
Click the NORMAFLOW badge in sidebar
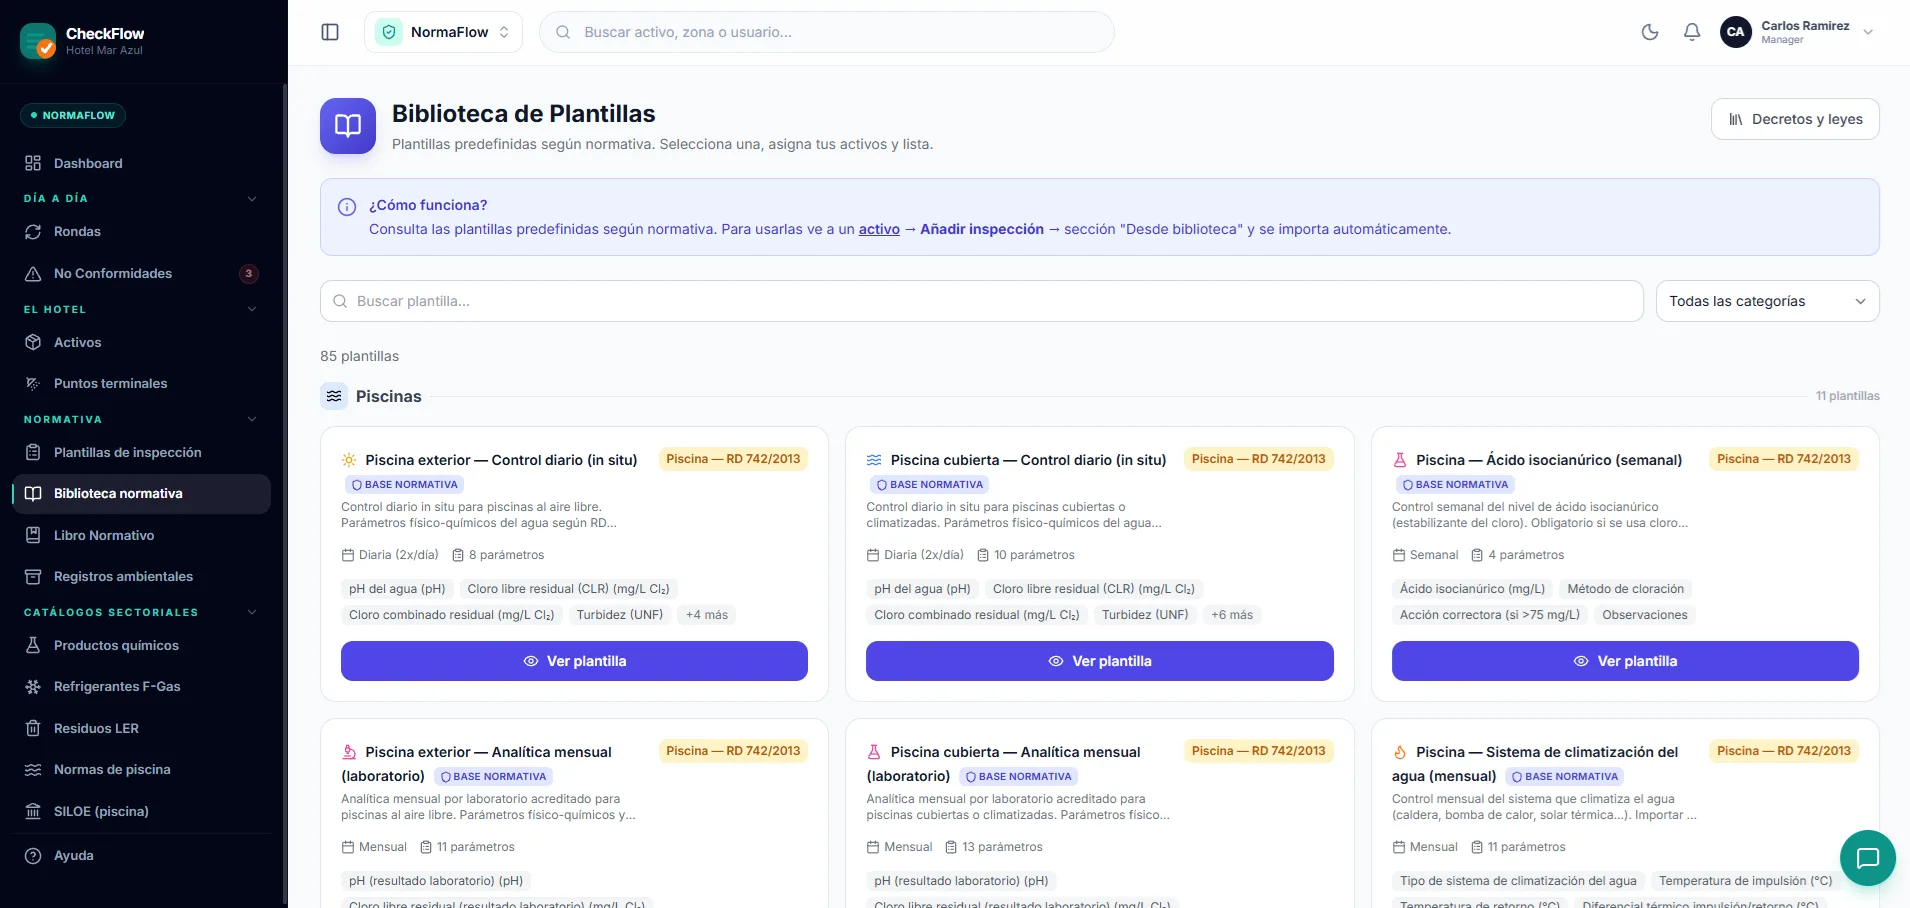[73, 115]
